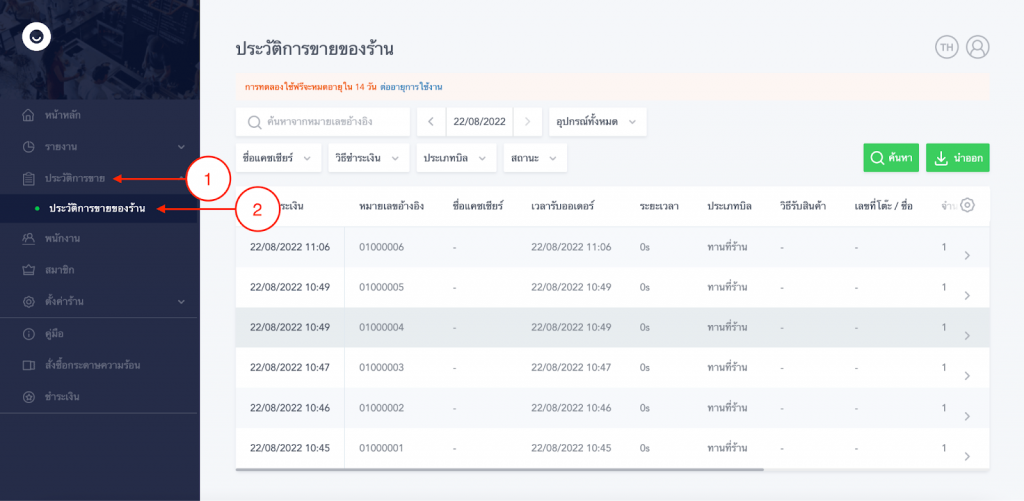Select ประวัติการขายของร้าน submenu item
1024x501 pixels.
click(97, 208)
